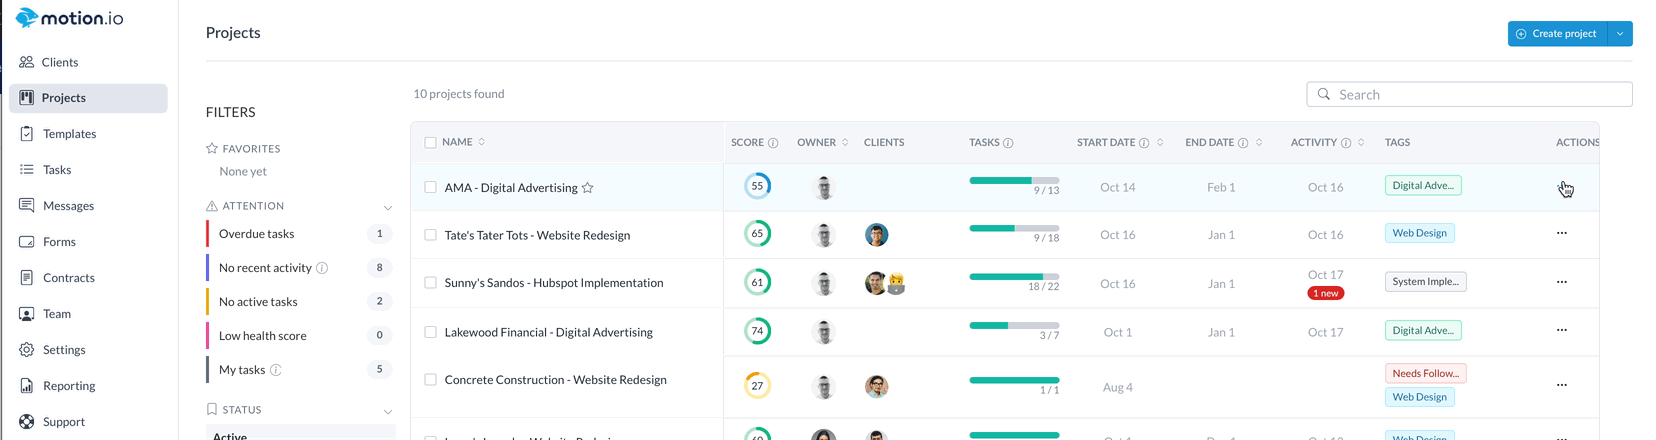Click Sunny's Sandos progress bar 18/22

pyautogui.click(x=1014, y=276)
